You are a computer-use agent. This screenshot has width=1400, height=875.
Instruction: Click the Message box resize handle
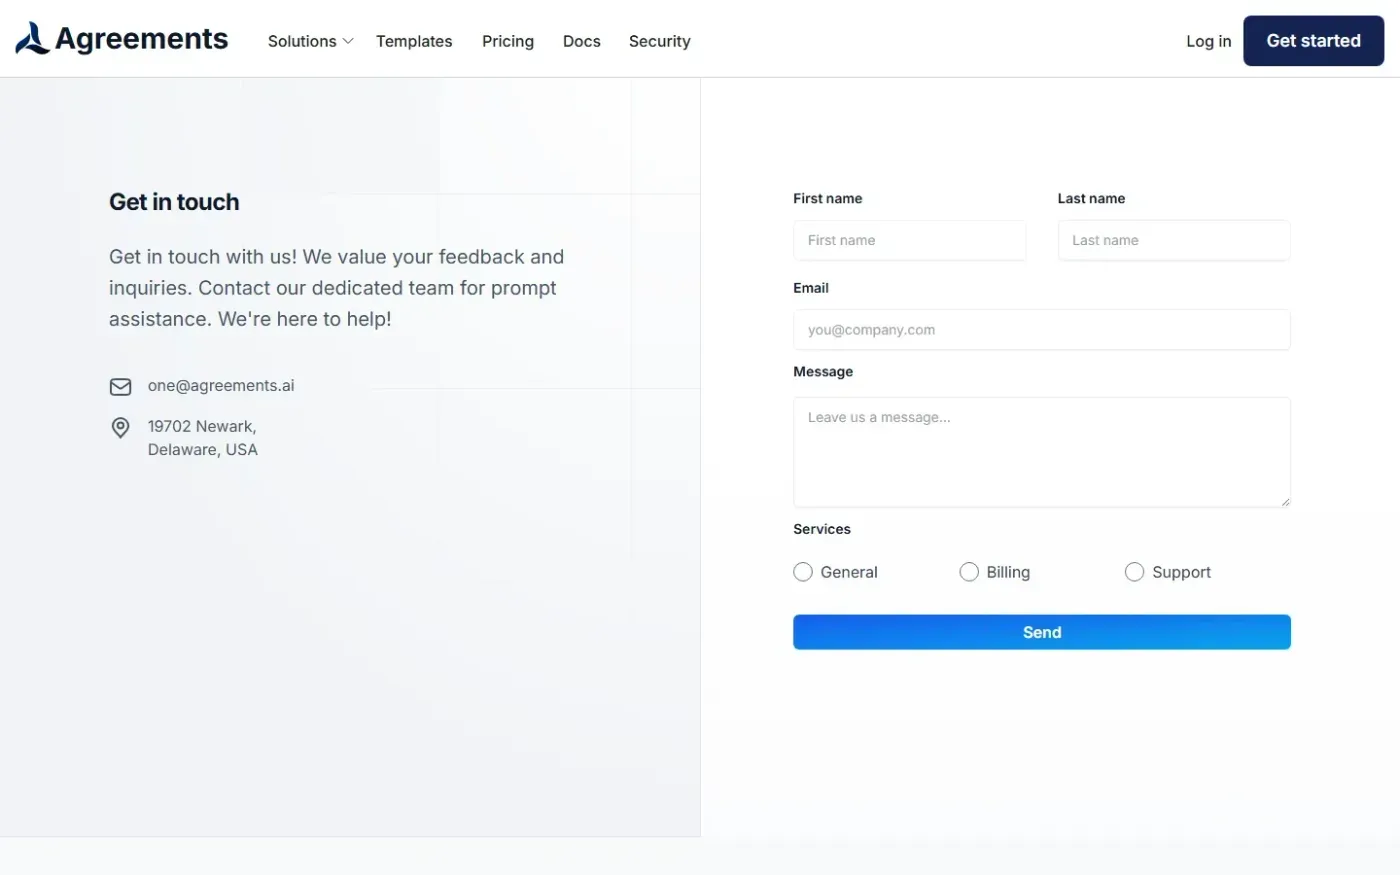point(1284,501)
